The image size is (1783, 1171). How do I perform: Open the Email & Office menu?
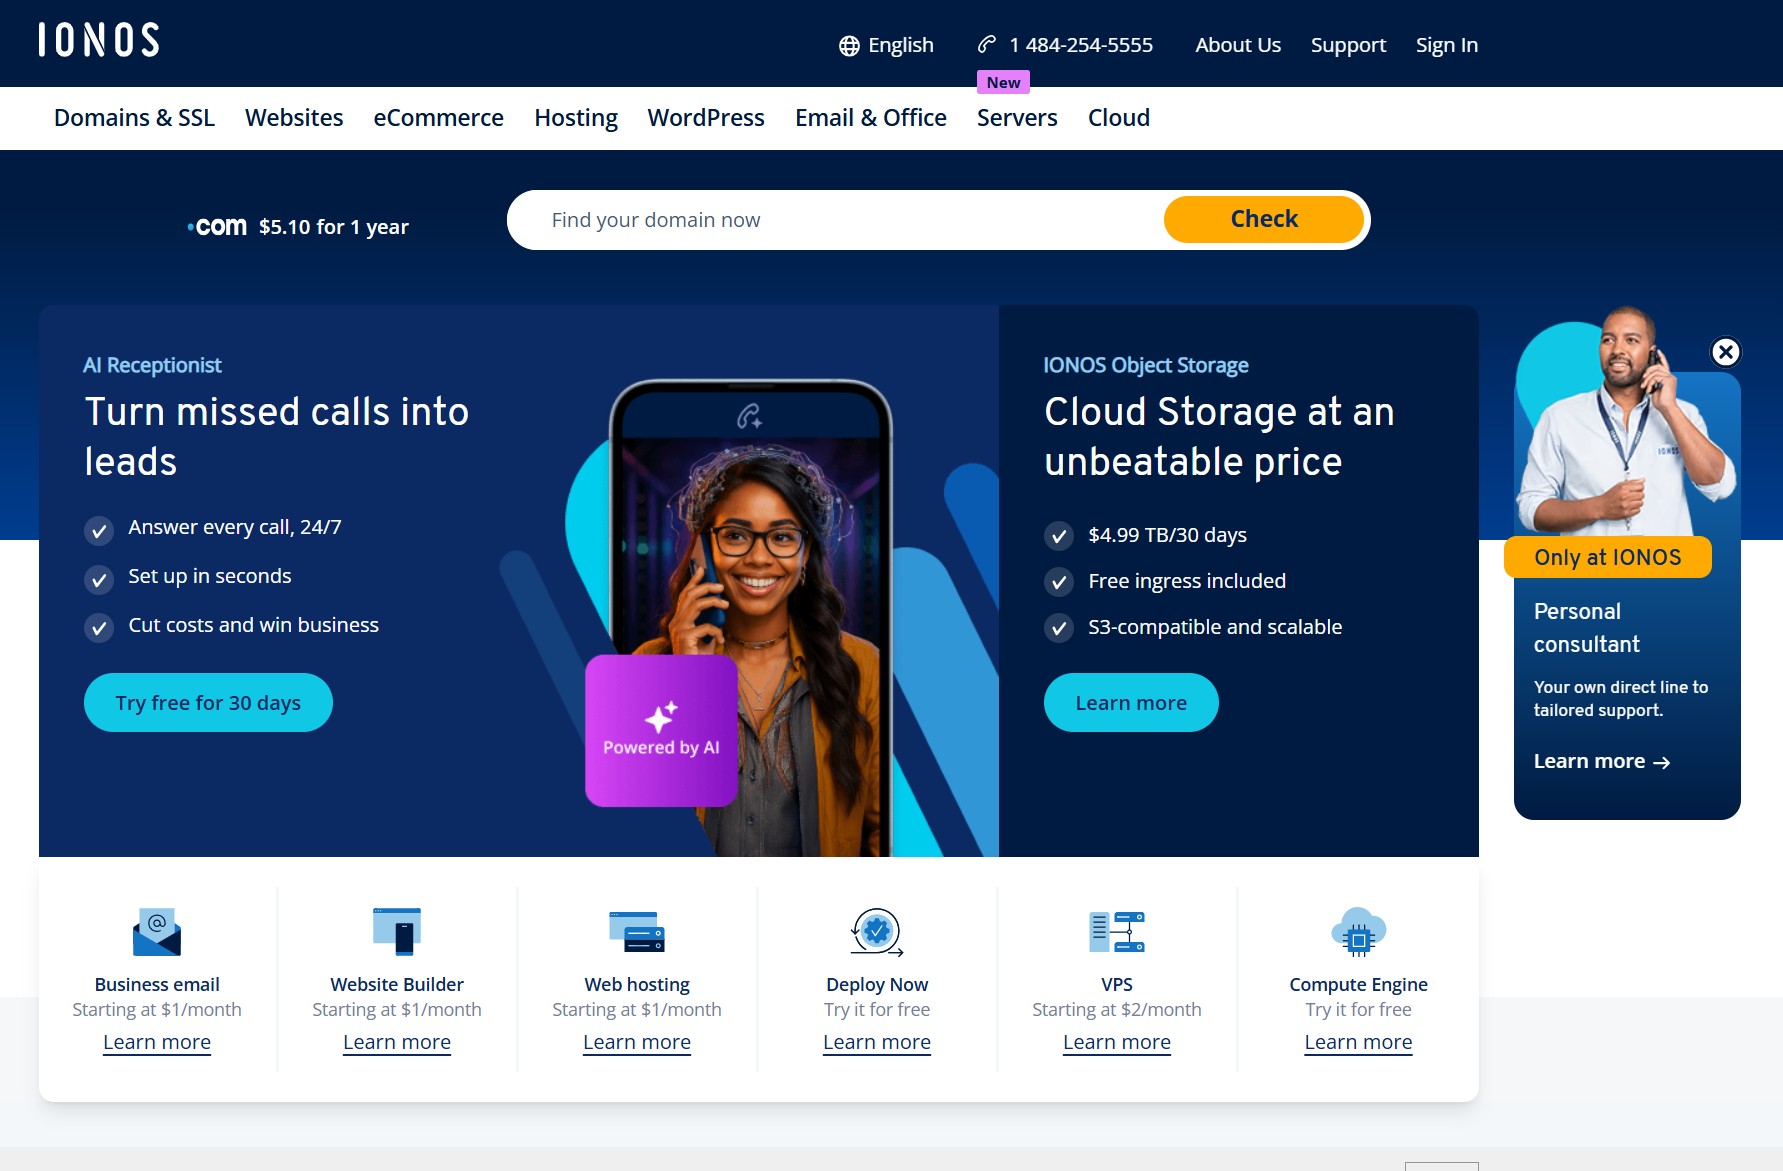pos(871,118)
